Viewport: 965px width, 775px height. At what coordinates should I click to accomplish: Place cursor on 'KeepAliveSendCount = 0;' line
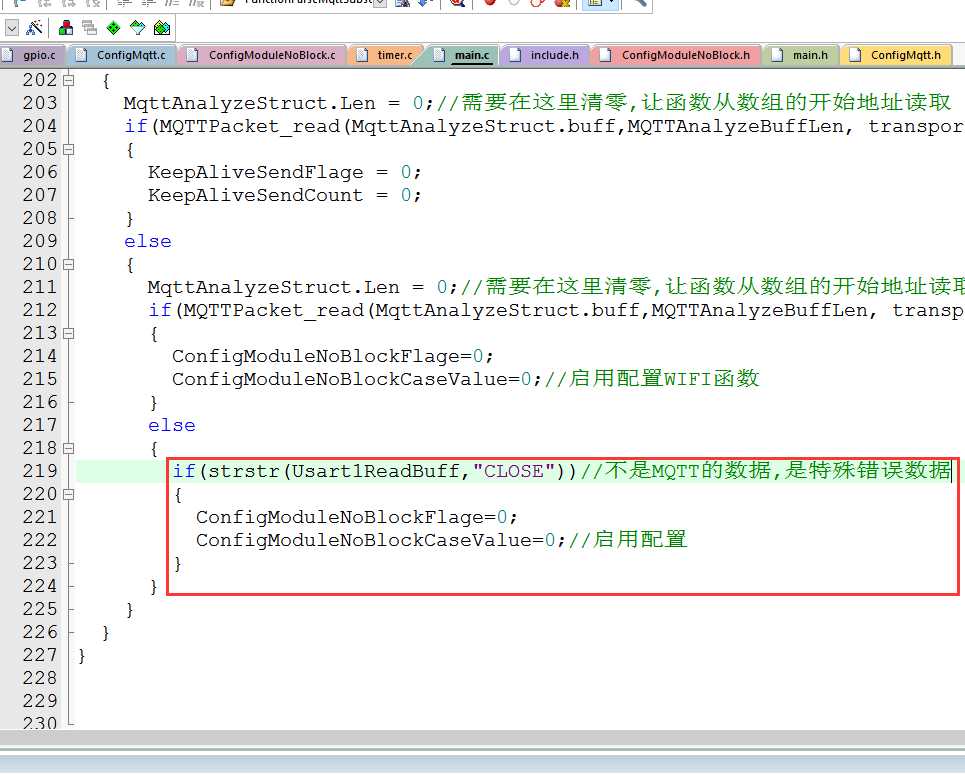click(285, 195)
